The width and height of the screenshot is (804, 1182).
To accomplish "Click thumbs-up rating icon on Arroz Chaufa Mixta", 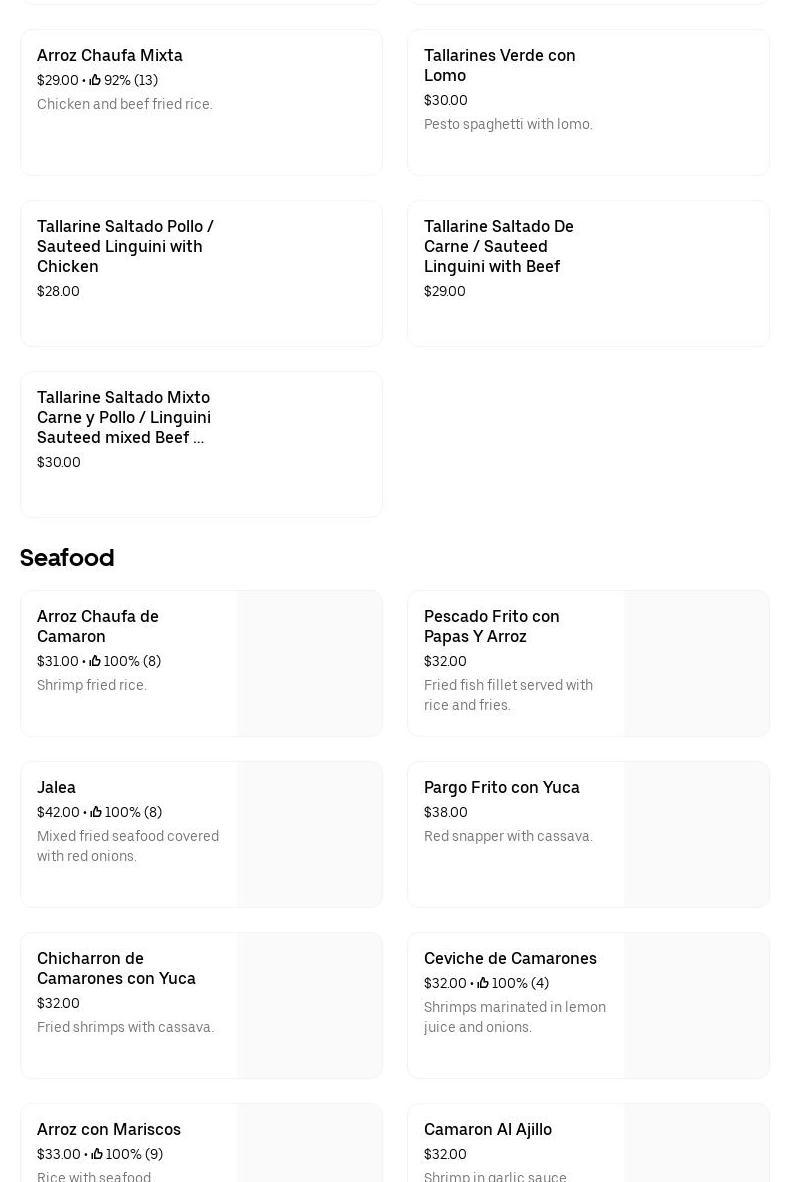I will click(95, 80).
